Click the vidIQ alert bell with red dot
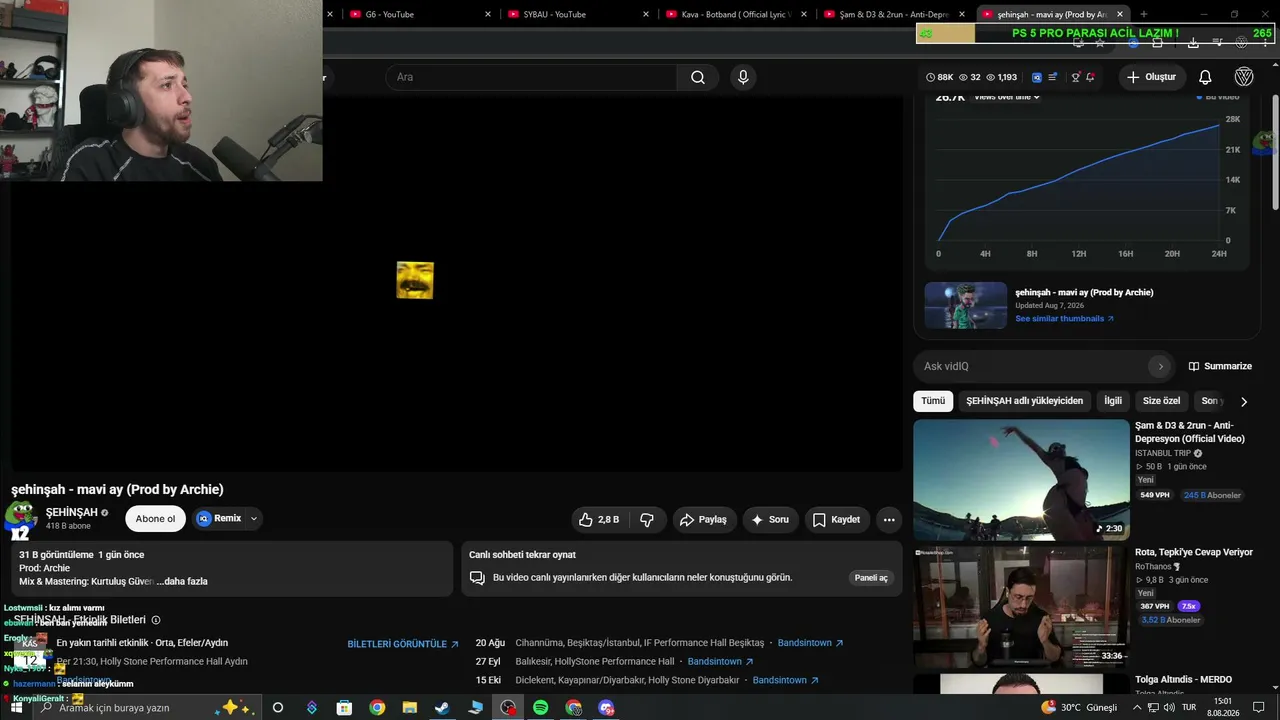Viewport: 1280px width, 720px height. tap(1090, 77)
